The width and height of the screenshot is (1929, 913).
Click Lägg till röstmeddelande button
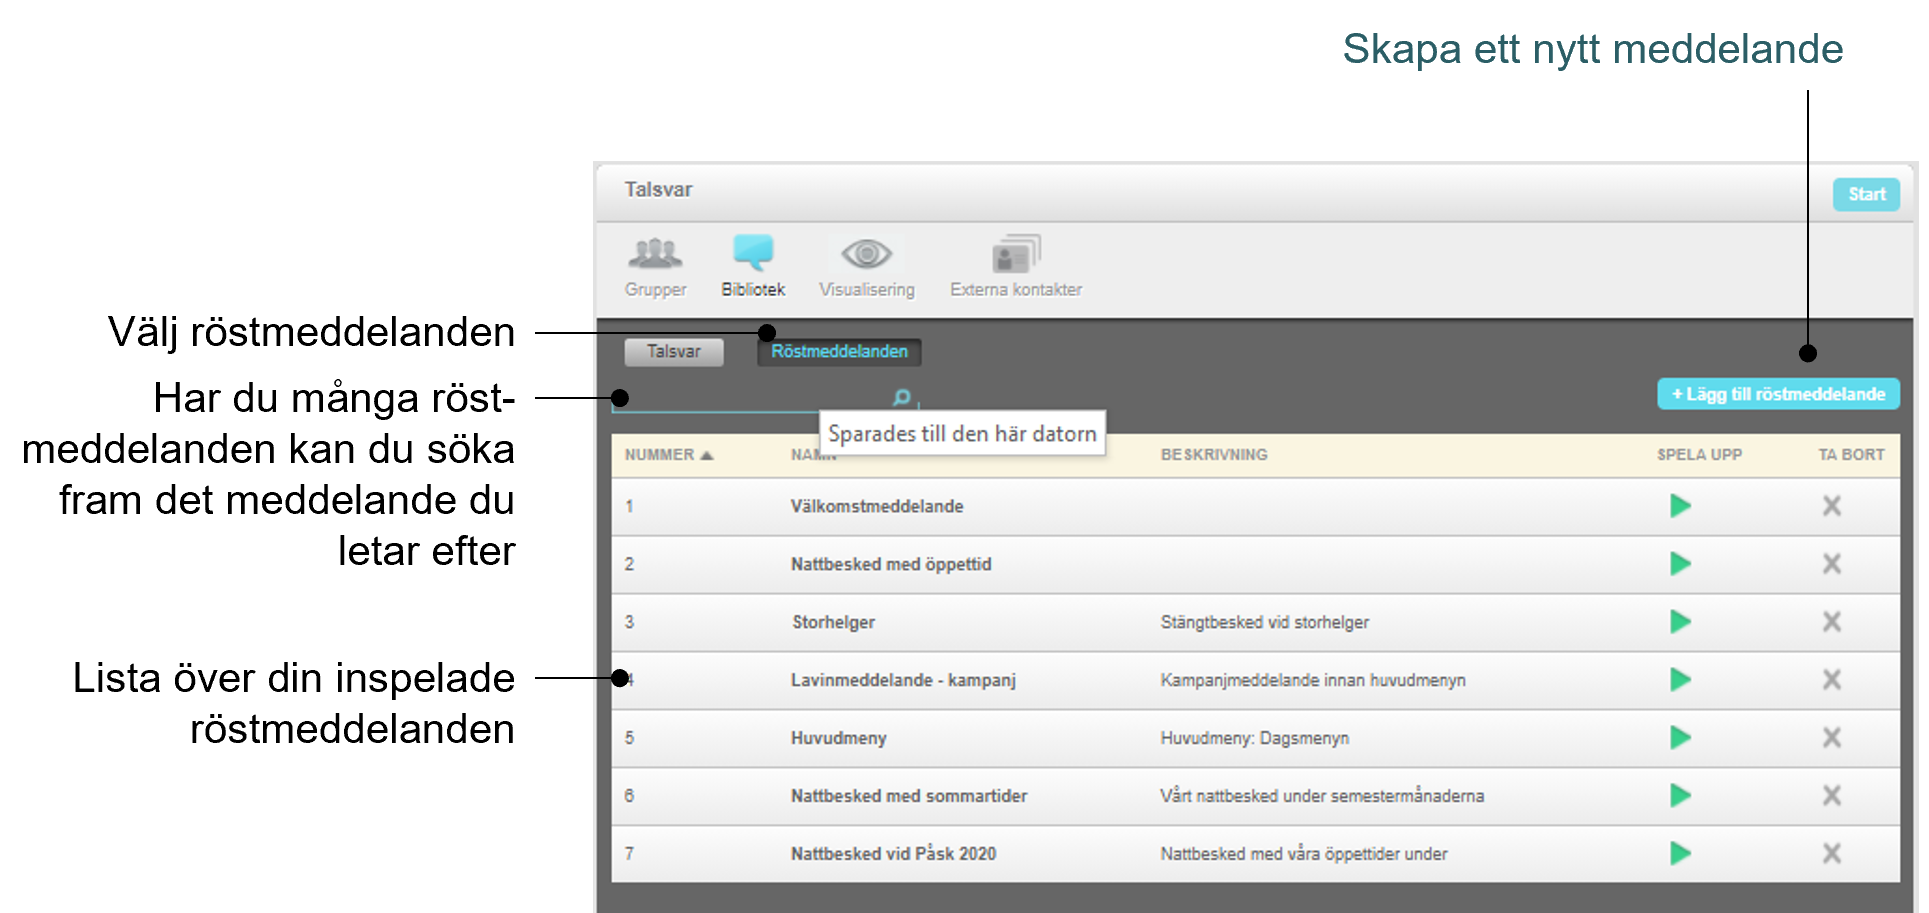[x=1778, y=394]
